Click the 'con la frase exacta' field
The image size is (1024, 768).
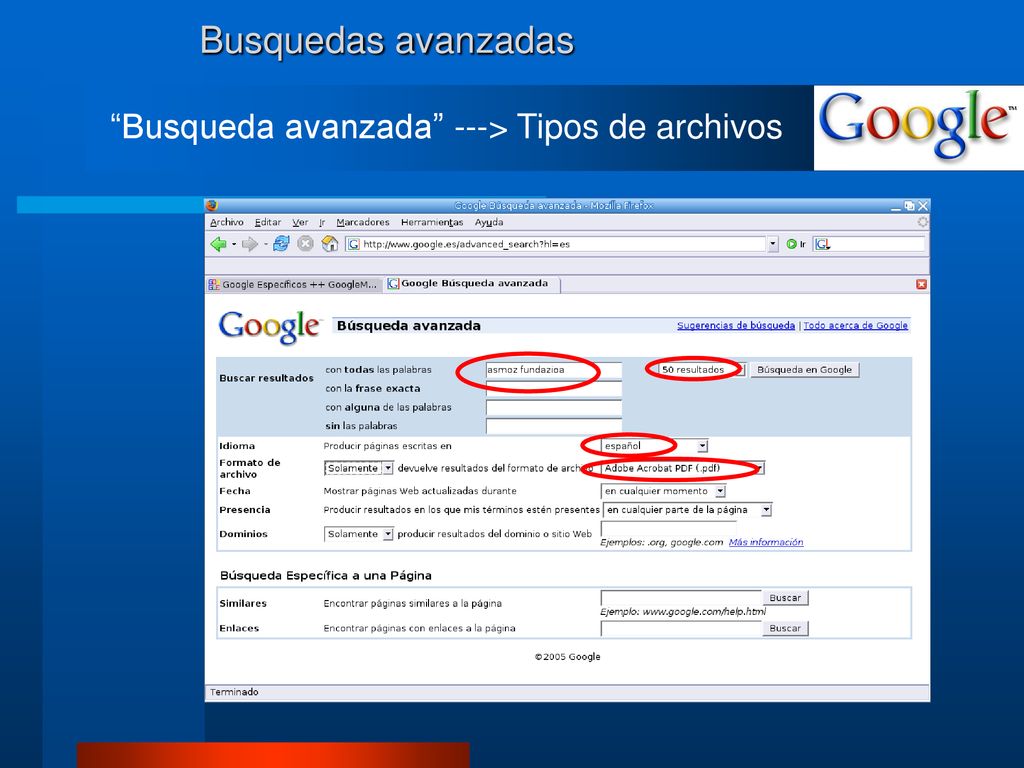[x=553, y=389]
